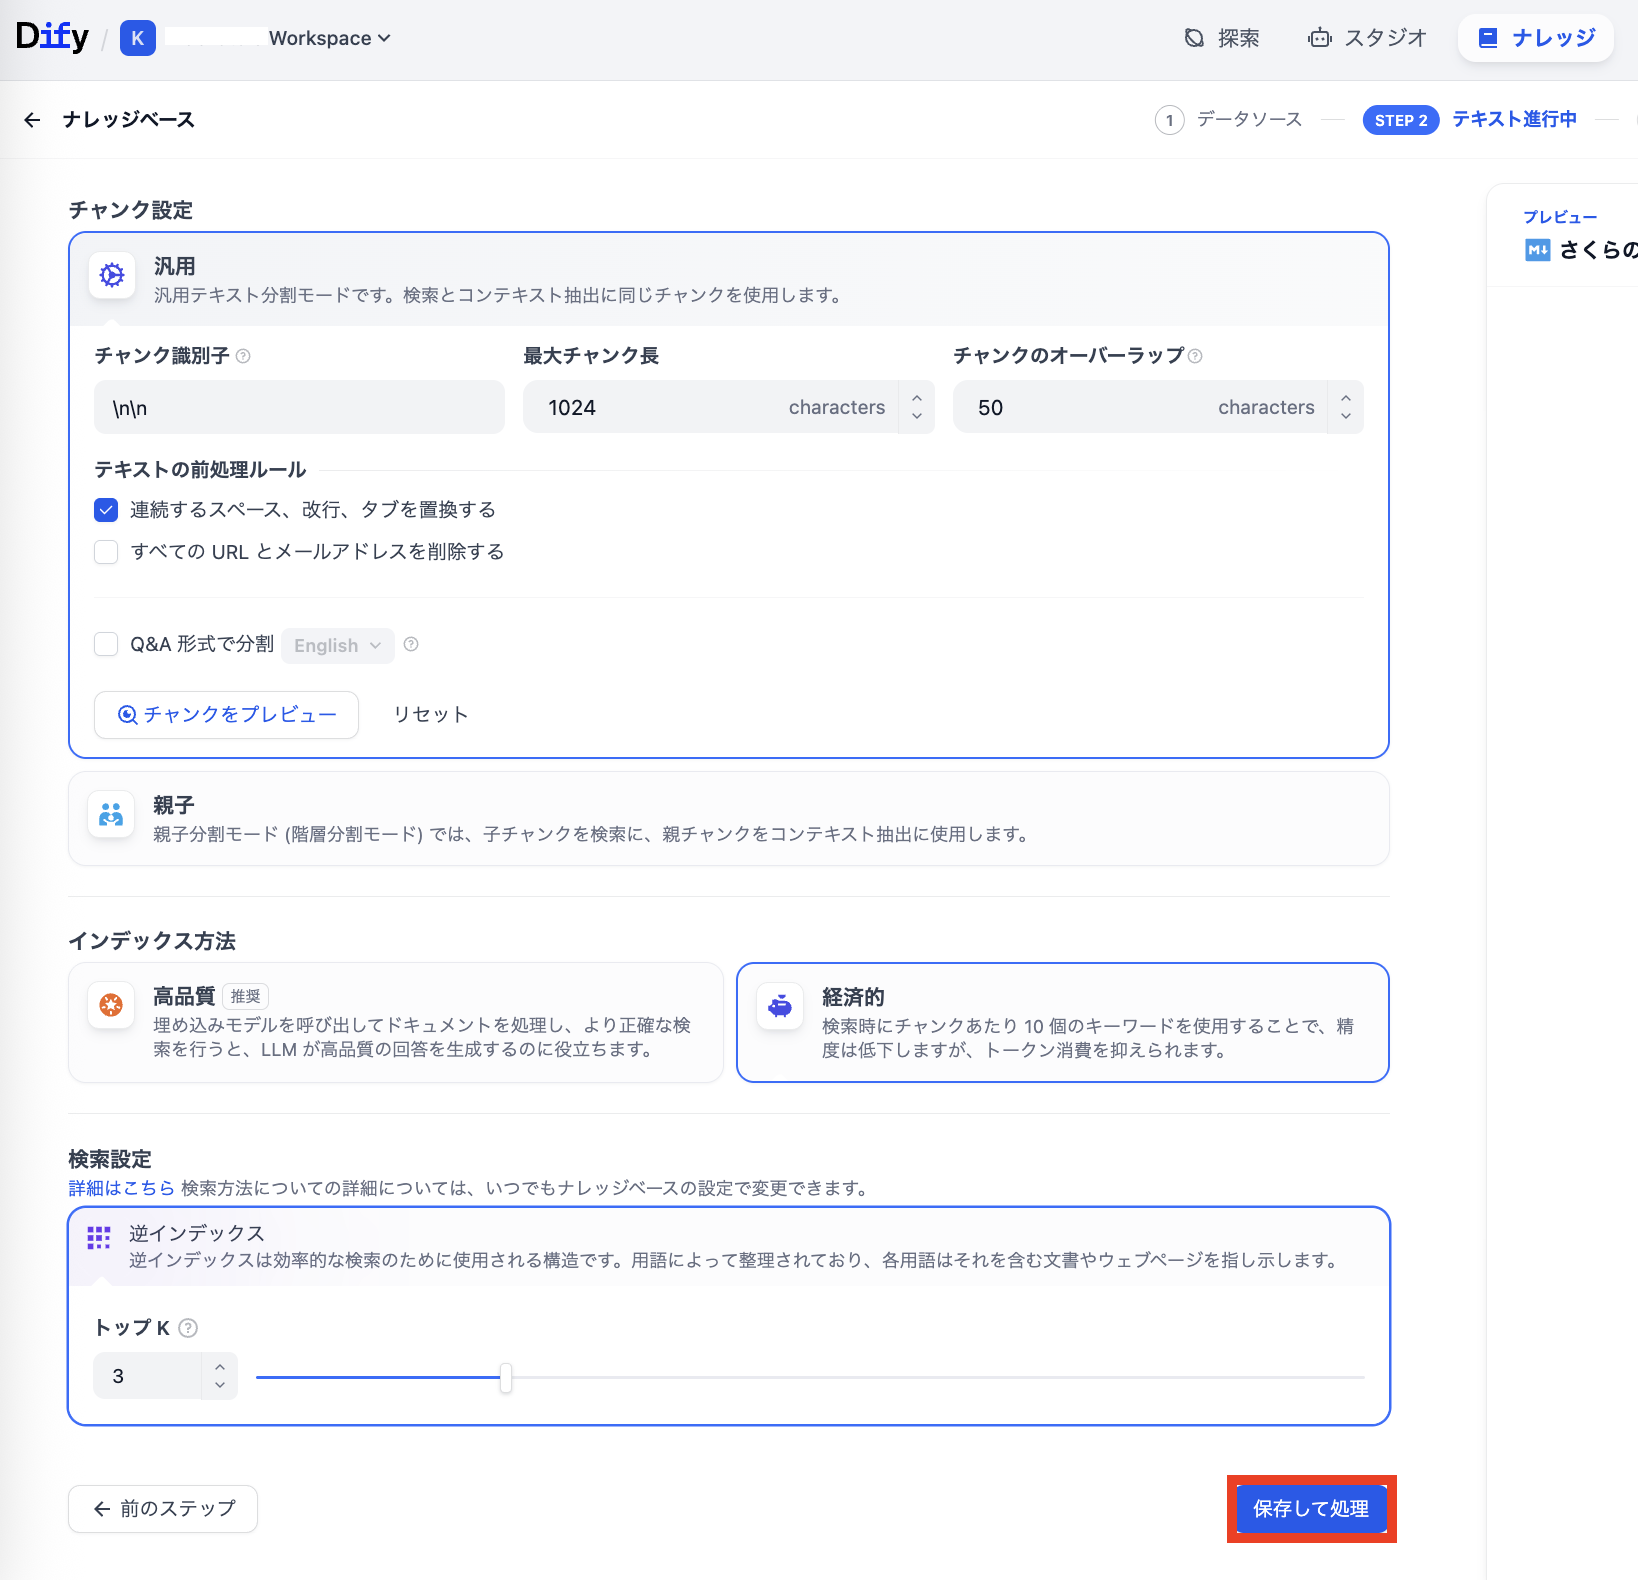Viewport: 1638px width, 1580px height.
Task: Click the Dify logo
Action: [x=52, y=37]
